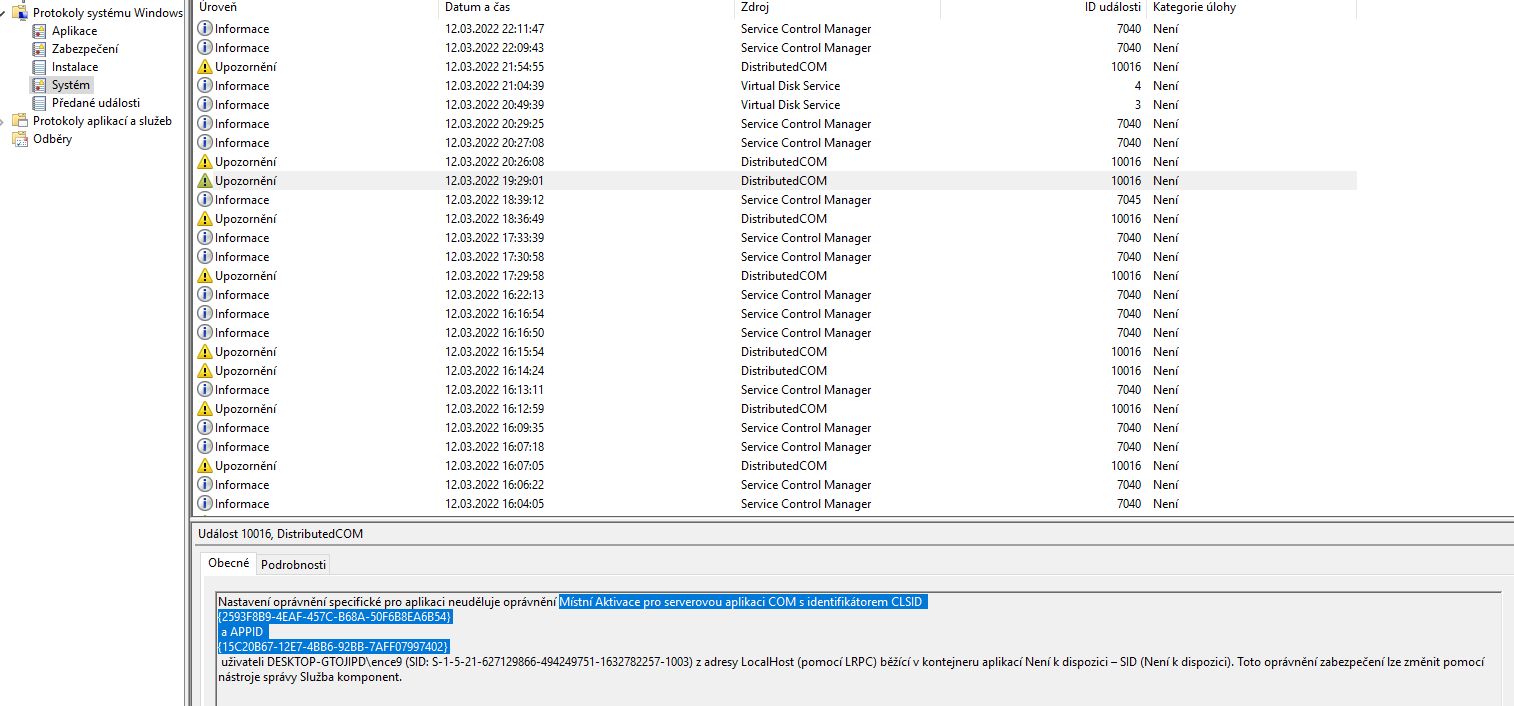Image resolution: width=1514 pixels, height=706 pixels.
Task: Click the warning icon of the 18:36:49 event
Action: click(x=205, y=219)
